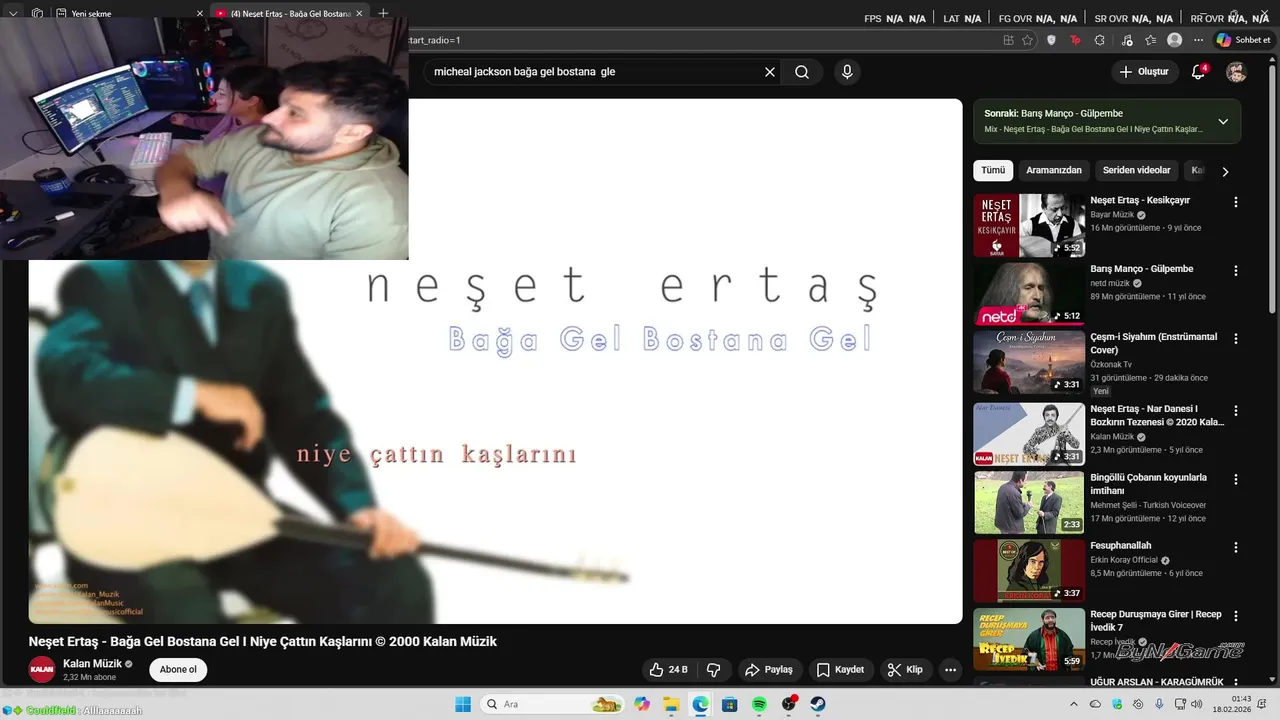Open the new tab with the plus icon
Viewport: 1280px width, 720px height.
(383, 13)
